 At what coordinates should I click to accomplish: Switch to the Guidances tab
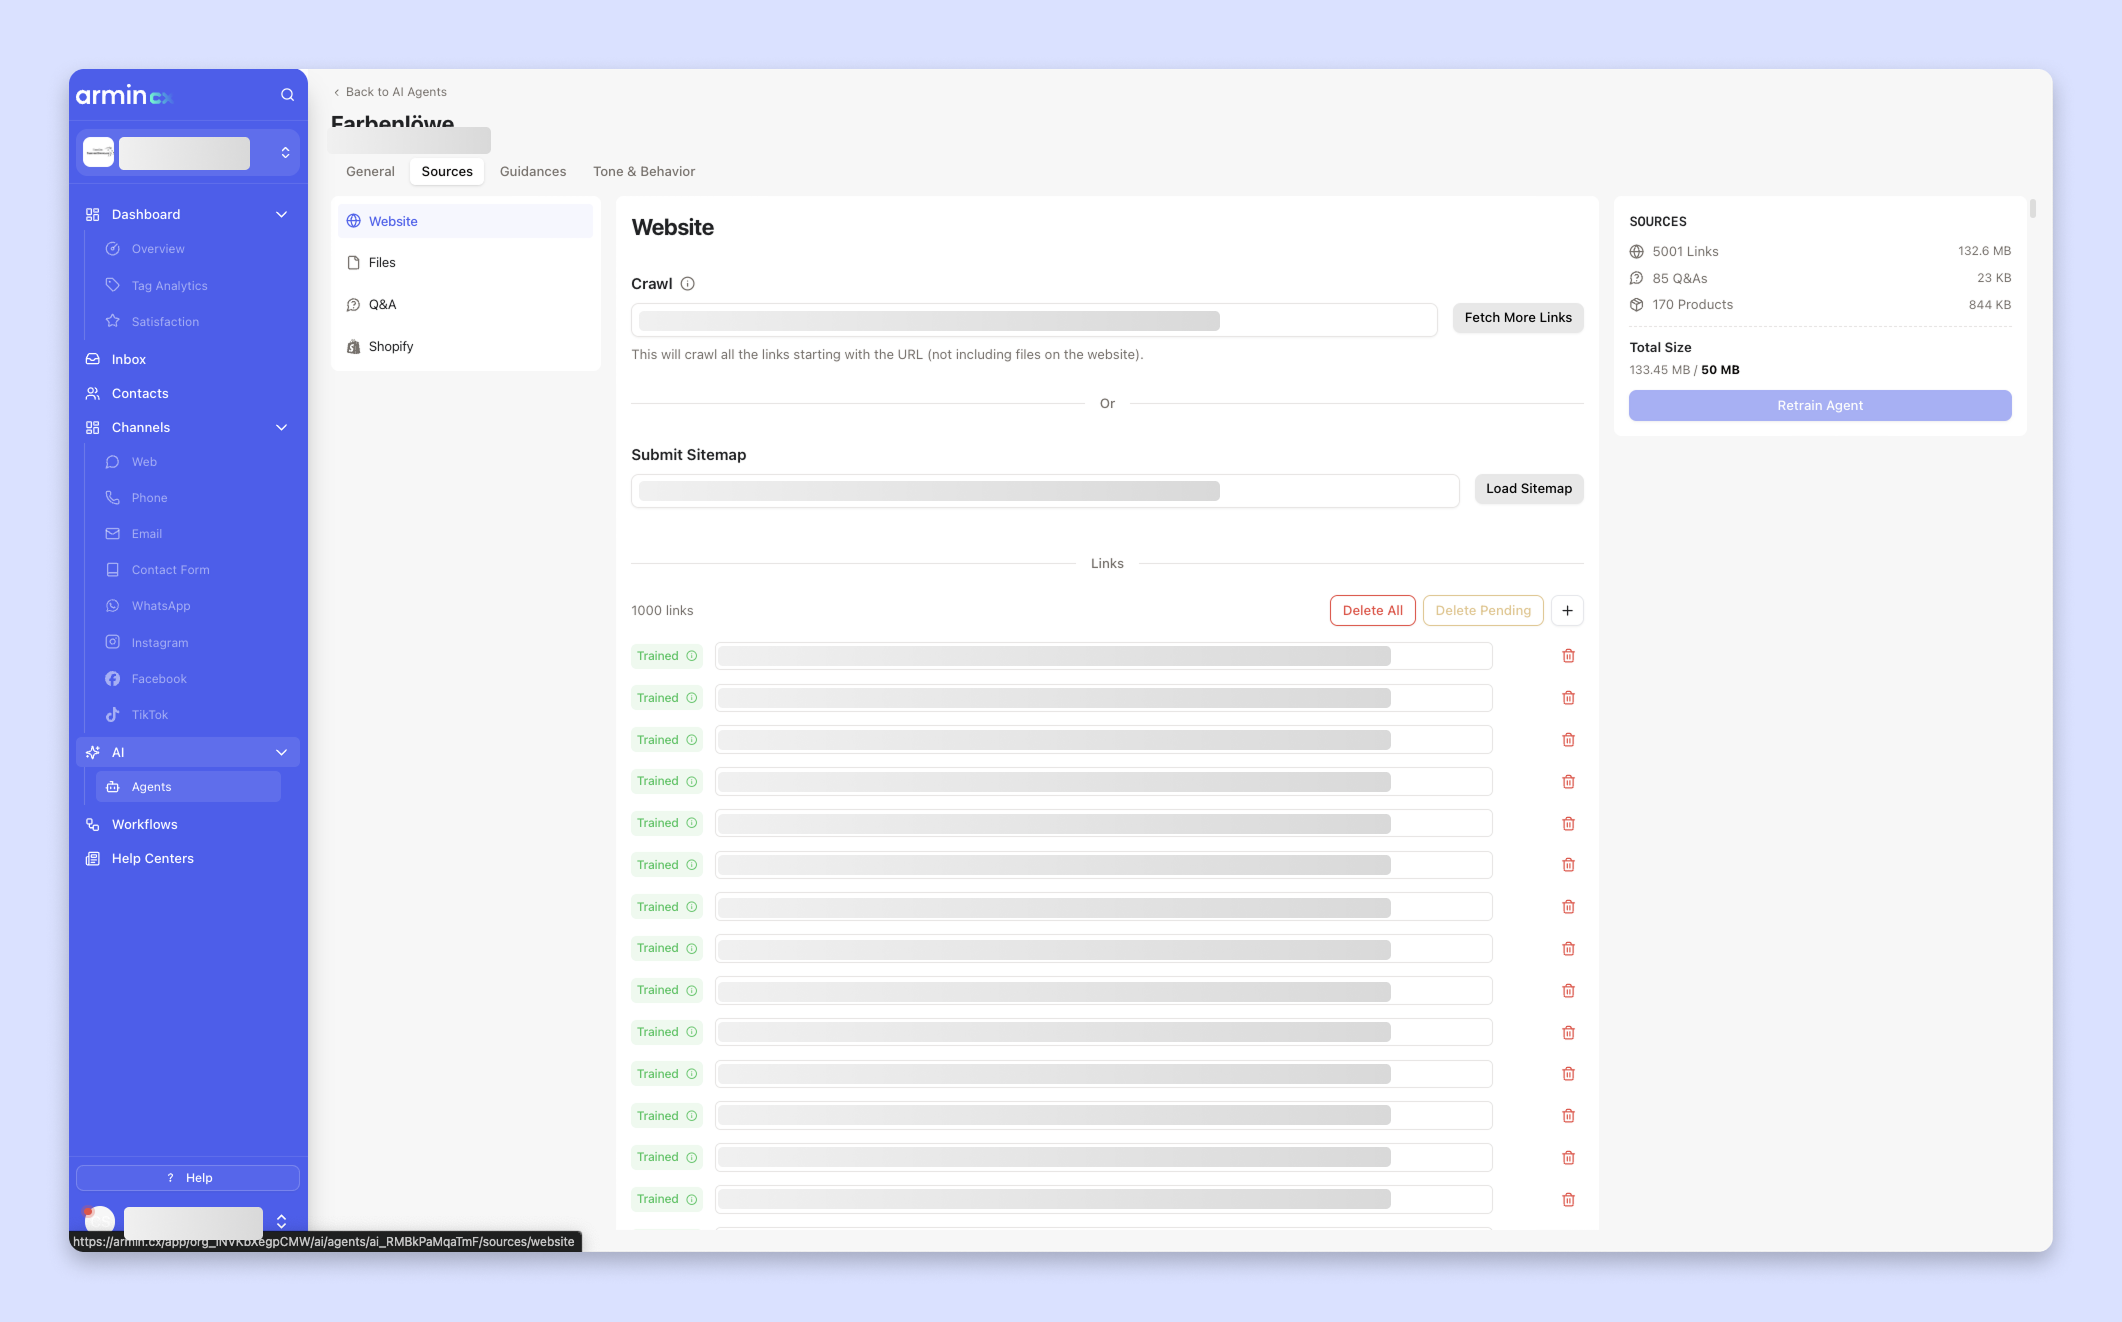[x=532, y=171]
